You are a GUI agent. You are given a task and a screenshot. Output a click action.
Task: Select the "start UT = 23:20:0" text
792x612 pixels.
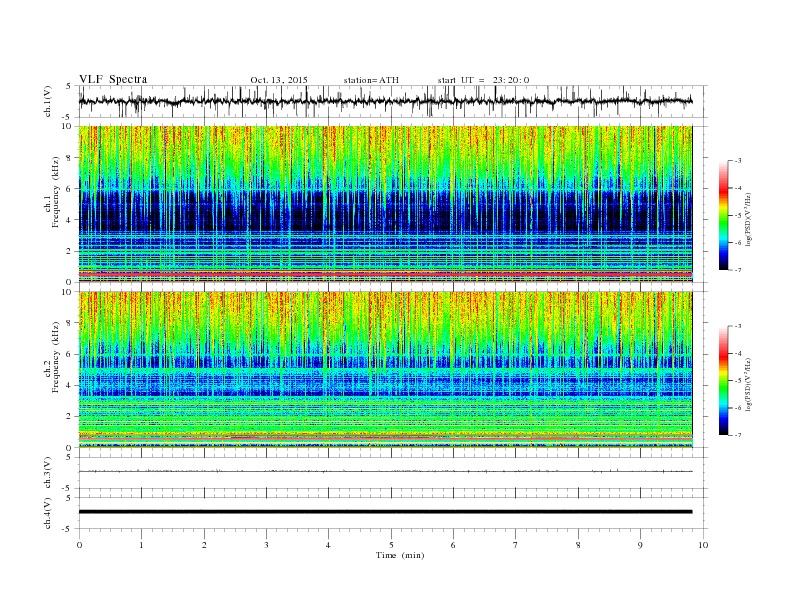483,80
